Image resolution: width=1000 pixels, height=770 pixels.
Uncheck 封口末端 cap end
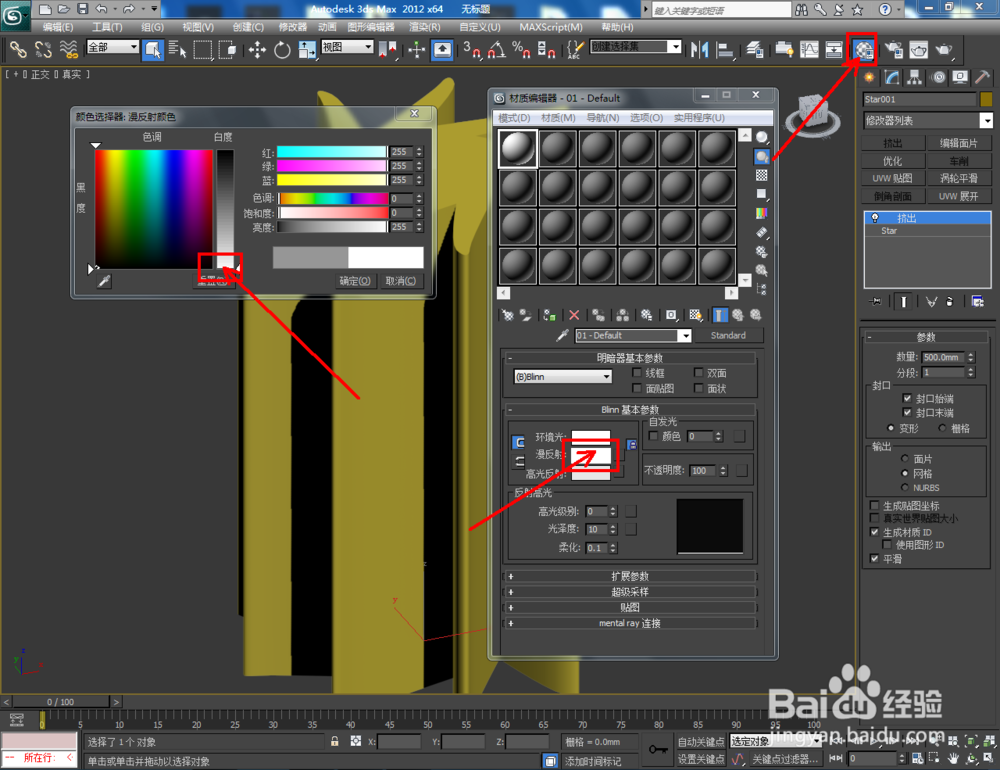[x=907, y=413]
